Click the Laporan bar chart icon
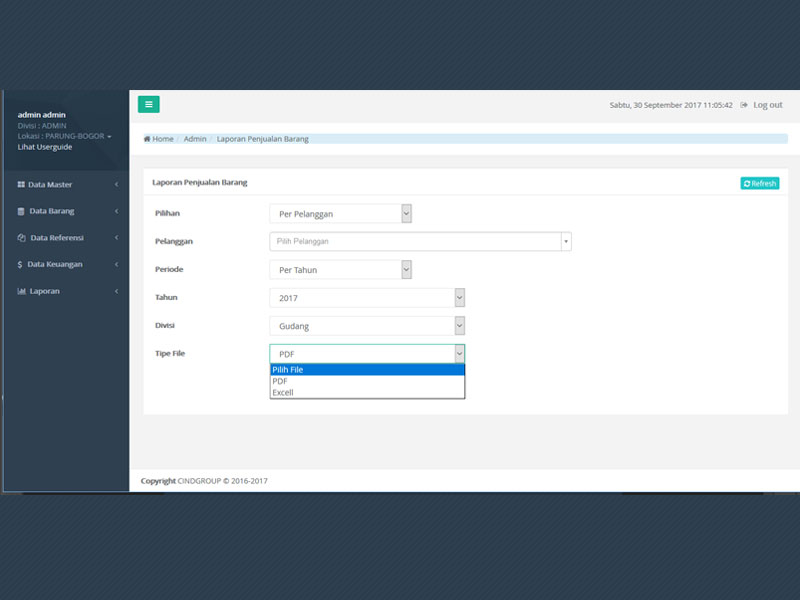The height and width of the screenshot is (600, 800). click(x=21, y=291)
